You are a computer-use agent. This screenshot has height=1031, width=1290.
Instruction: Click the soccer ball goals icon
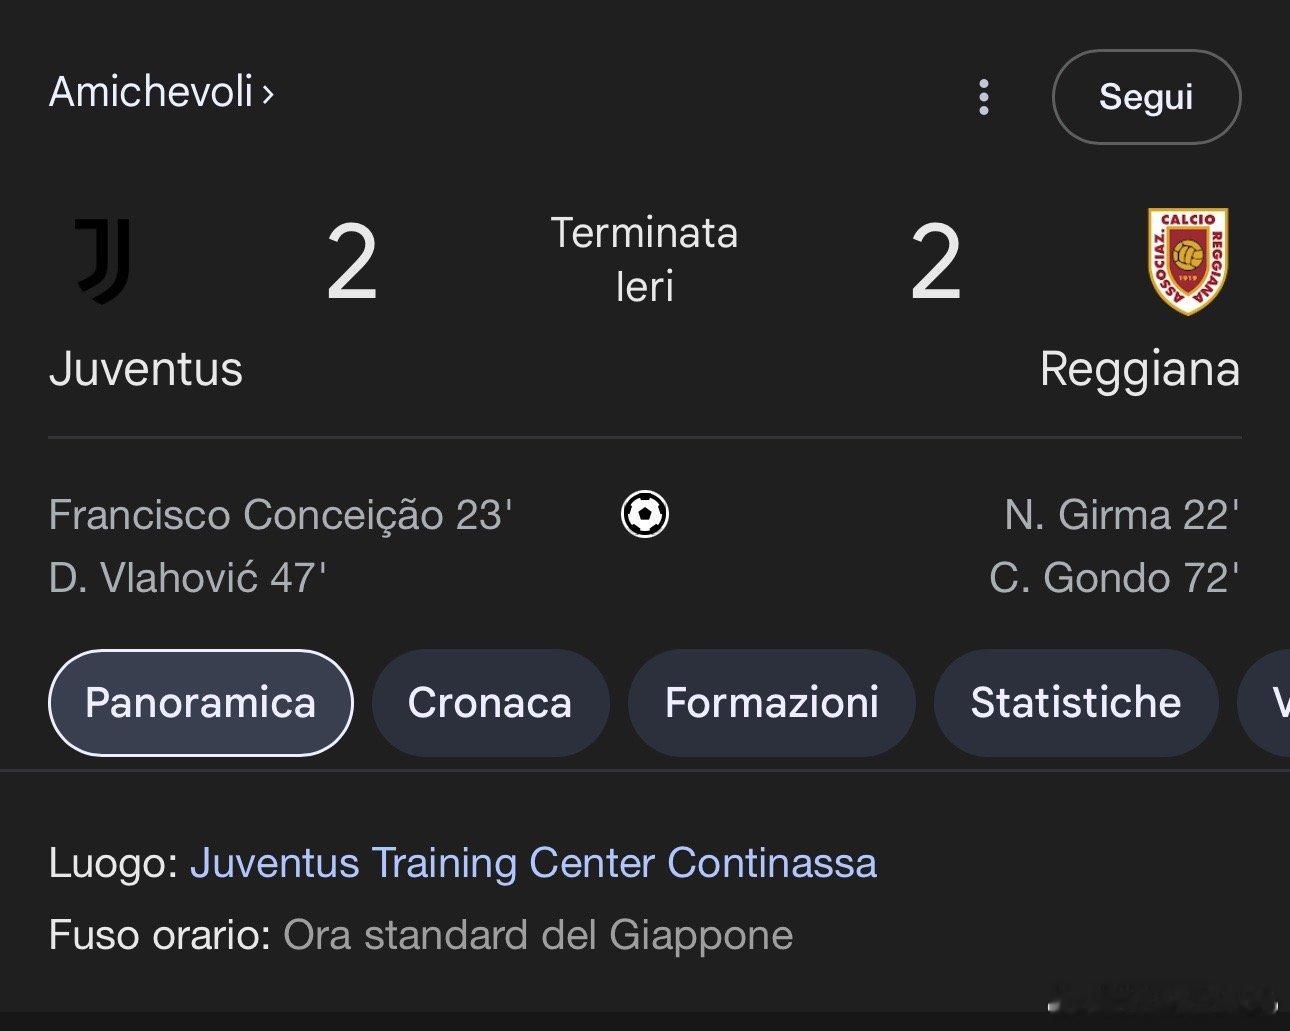point(645,514)
